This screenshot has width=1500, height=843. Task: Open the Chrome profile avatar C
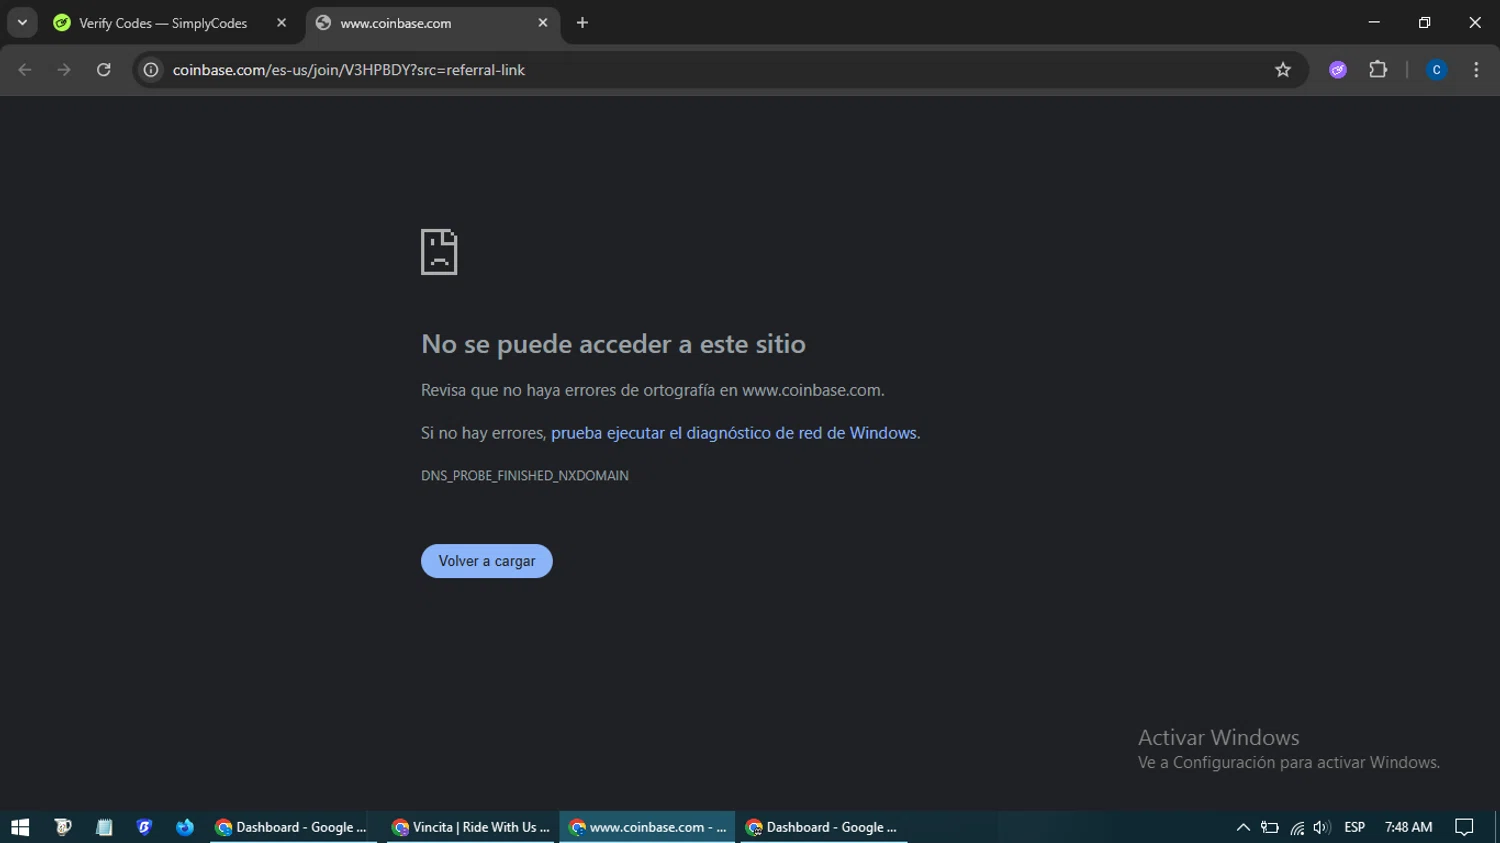(1436, 70)
